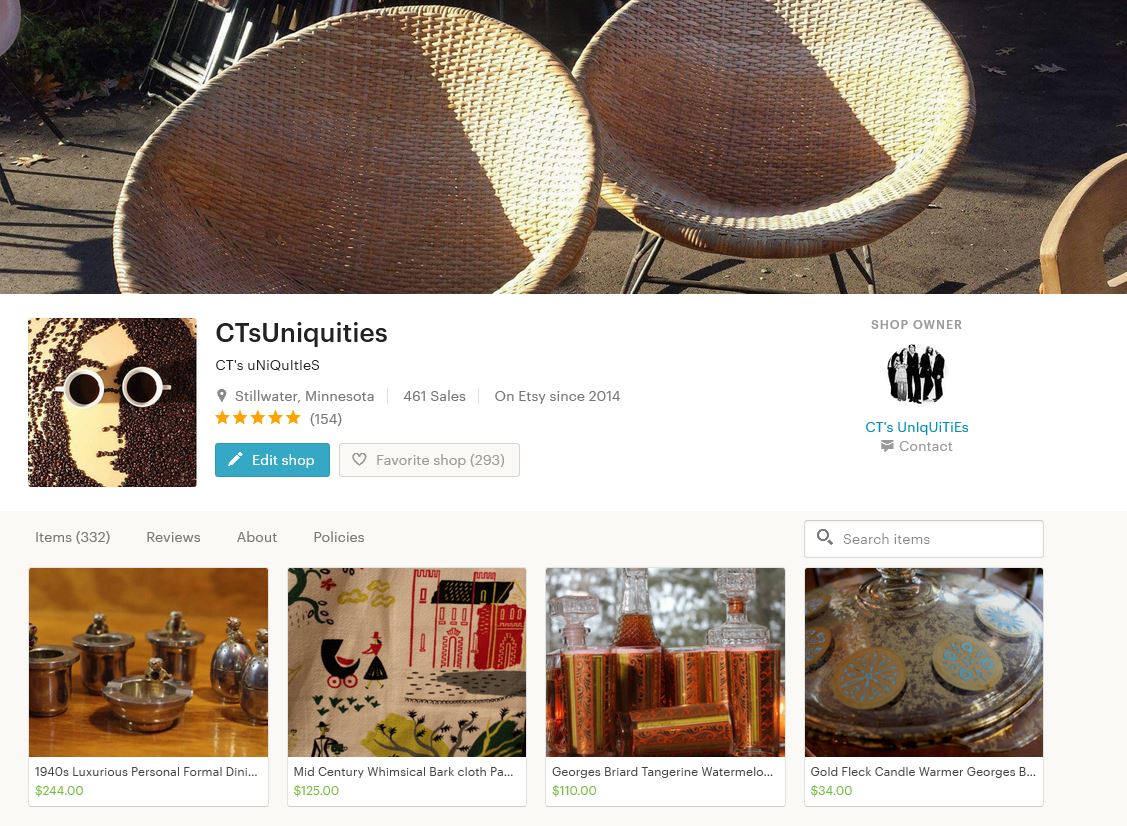Viewport: 1127px width, 826px height.
Task: Open the CT's UnIqUiTiEs owner link
Action: click(x=916, y=427)
